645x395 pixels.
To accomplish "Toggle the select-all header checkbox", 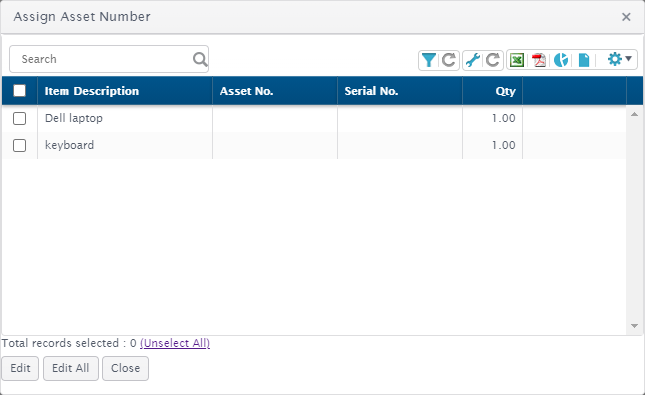I will pyautogui.click(x=19, y=91).
